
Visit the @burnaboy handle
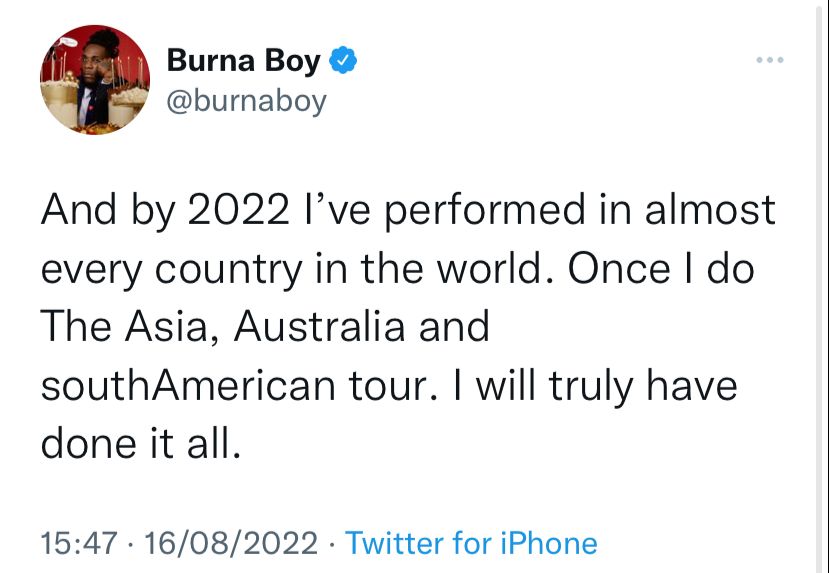pyautogui.click(x=247, y=100)
